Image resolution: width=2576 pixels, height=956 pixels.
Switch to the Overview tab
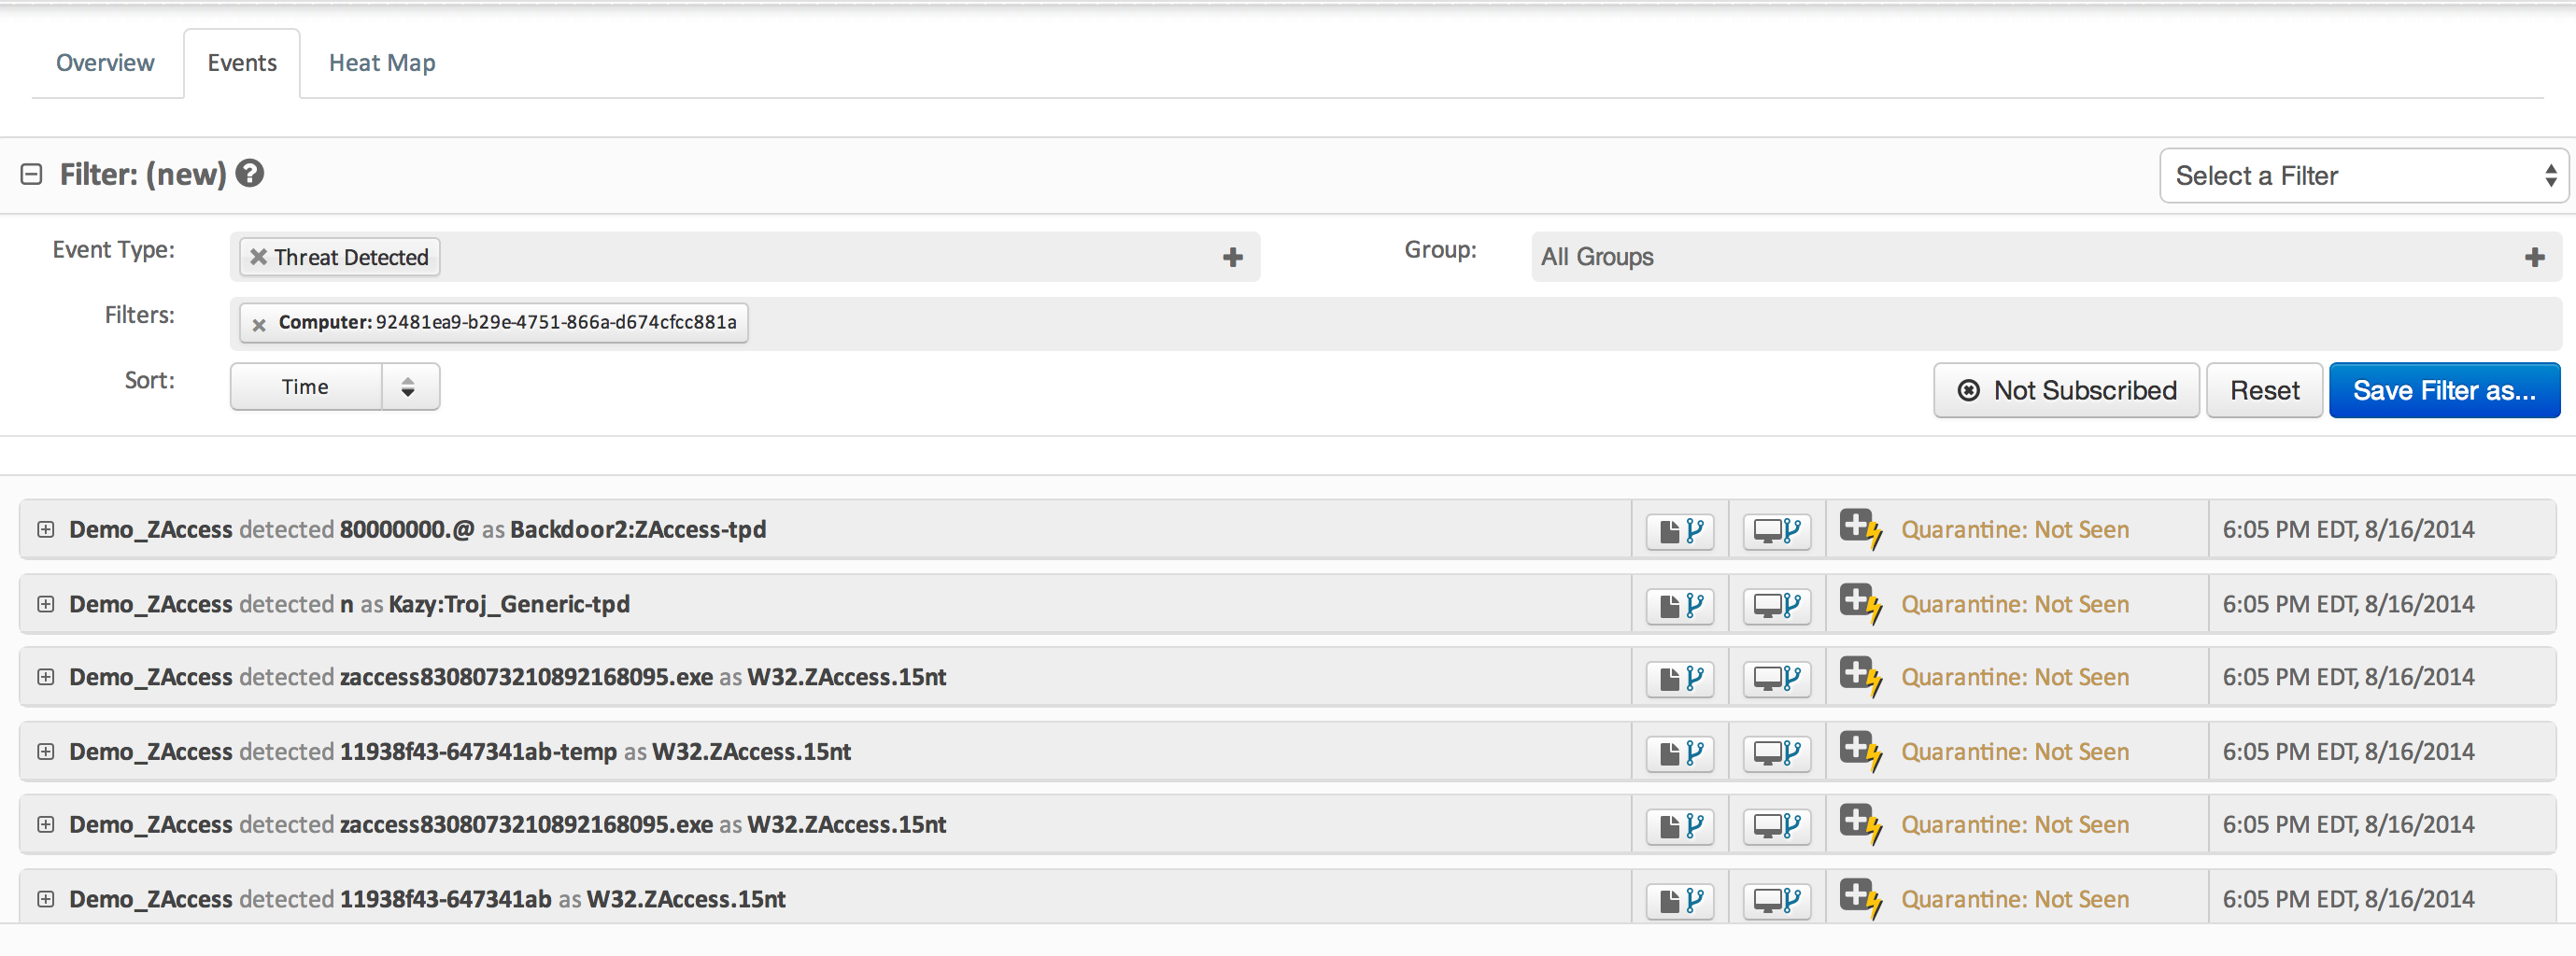click(x=105, y=63)
